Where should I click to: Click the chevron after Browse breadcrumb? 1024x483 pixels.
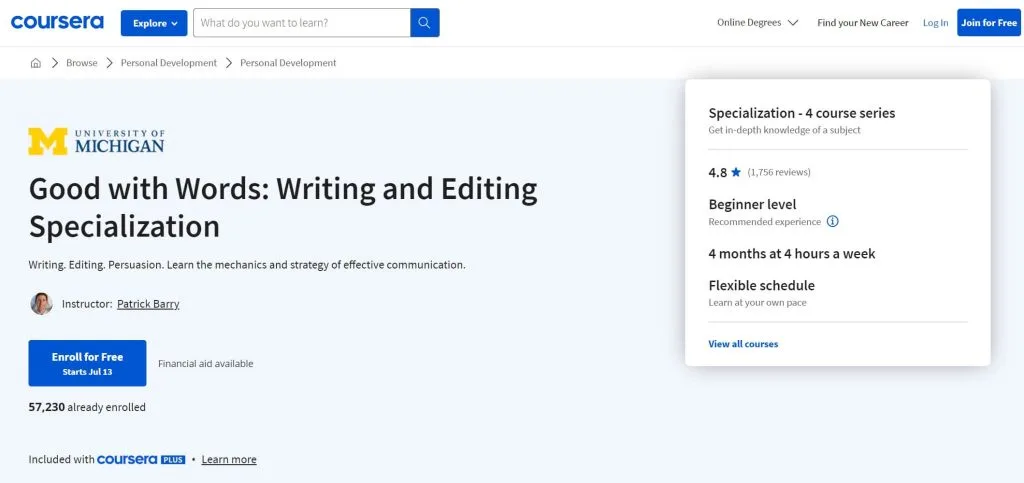109,63
